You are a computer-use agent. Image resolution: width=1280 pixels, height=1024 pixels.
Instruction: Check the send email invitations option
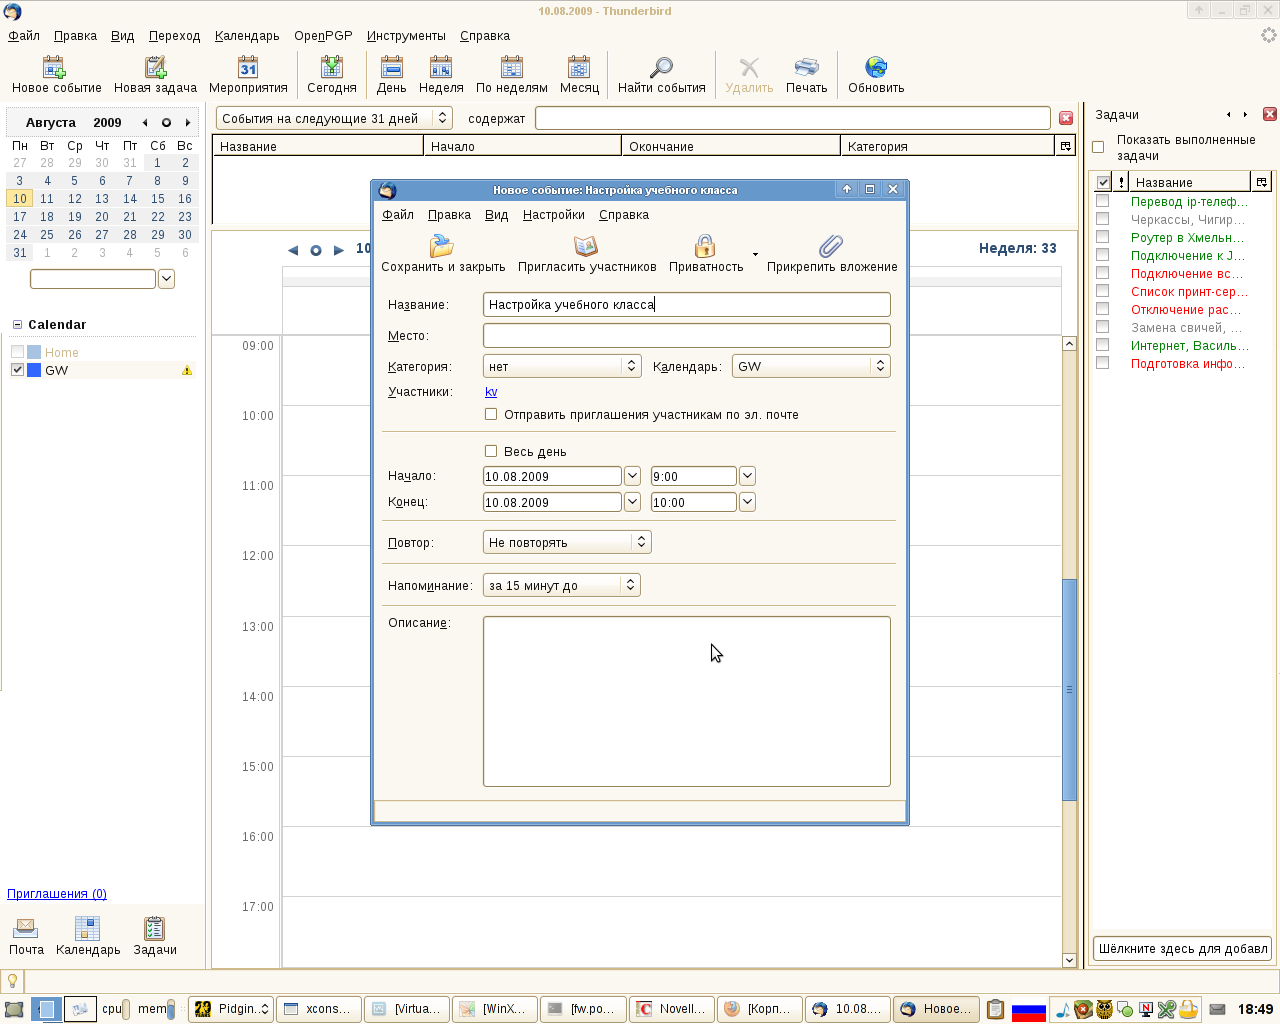tap(491, 414)
